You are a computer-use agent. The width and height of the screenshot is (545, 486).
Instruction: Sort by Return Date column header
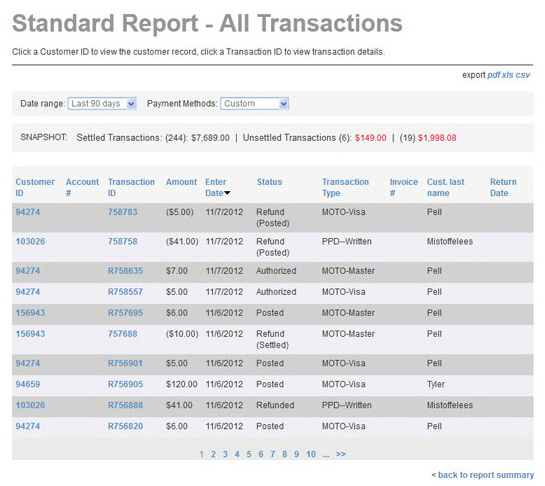point(503,187)
